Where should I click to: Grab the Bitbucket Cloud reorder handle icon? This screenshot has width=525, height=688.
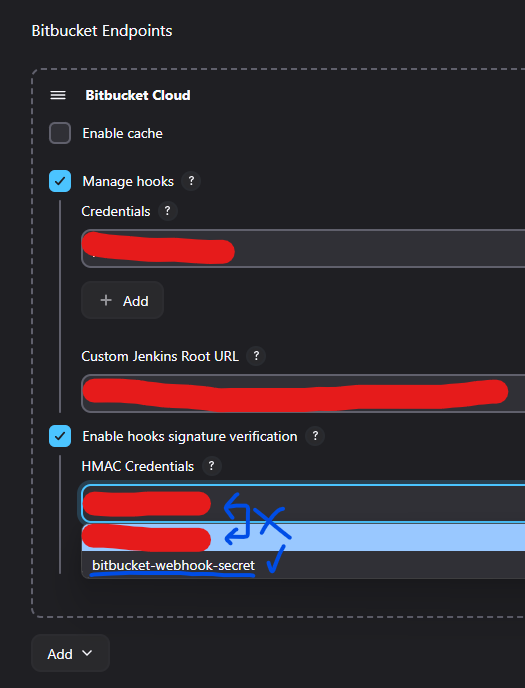[58, 95]
